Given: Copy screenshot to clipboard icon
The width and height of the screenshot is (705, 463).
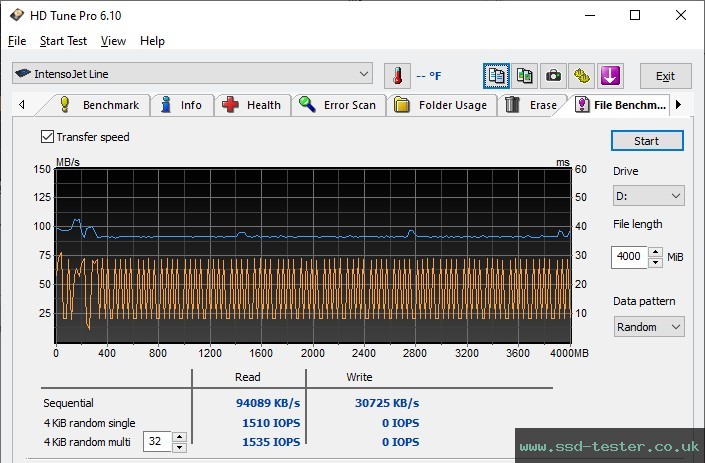Looking at the screenshot, I should coord(524,76).
